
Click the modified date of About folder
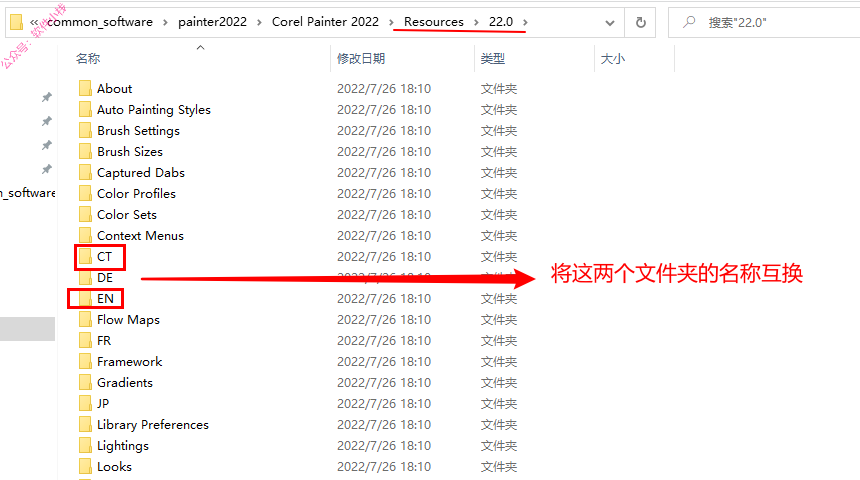tap(384, 88)
